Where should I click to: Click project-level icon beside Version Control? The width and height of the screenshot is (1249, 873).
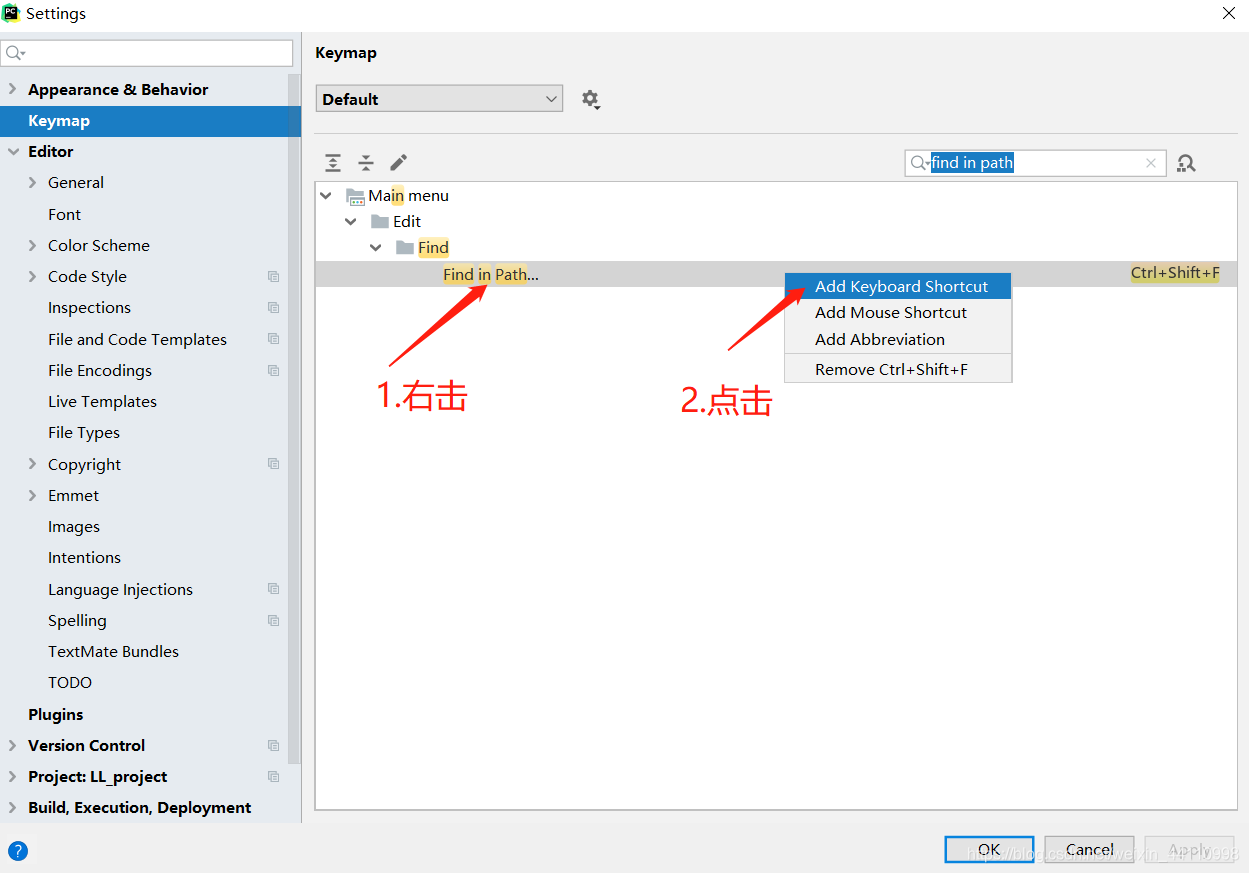point(273,745)
